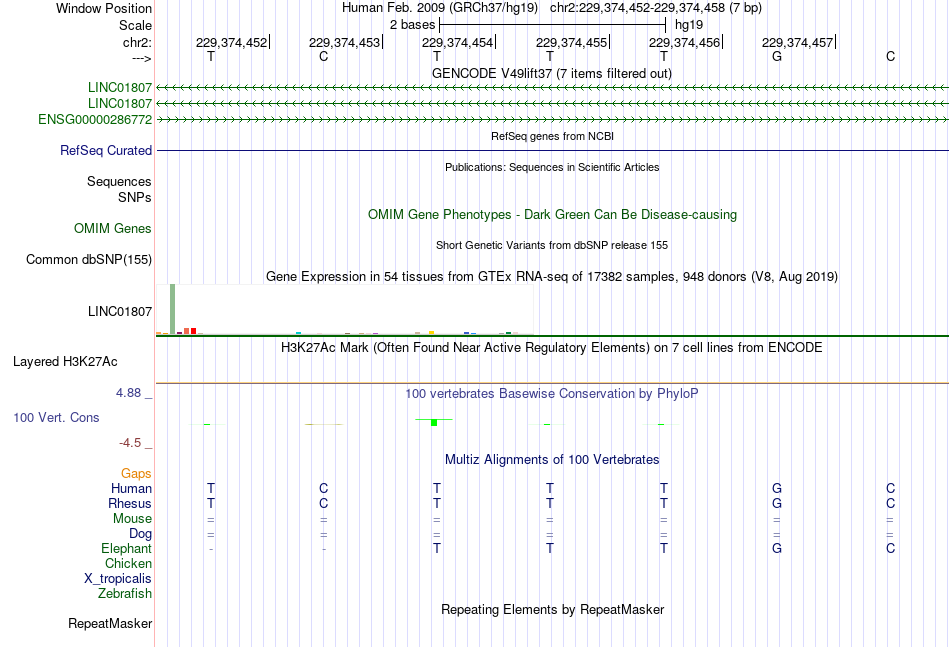Click position label 229,374,452
The image size is (950, 647).
tap(231, 42)
